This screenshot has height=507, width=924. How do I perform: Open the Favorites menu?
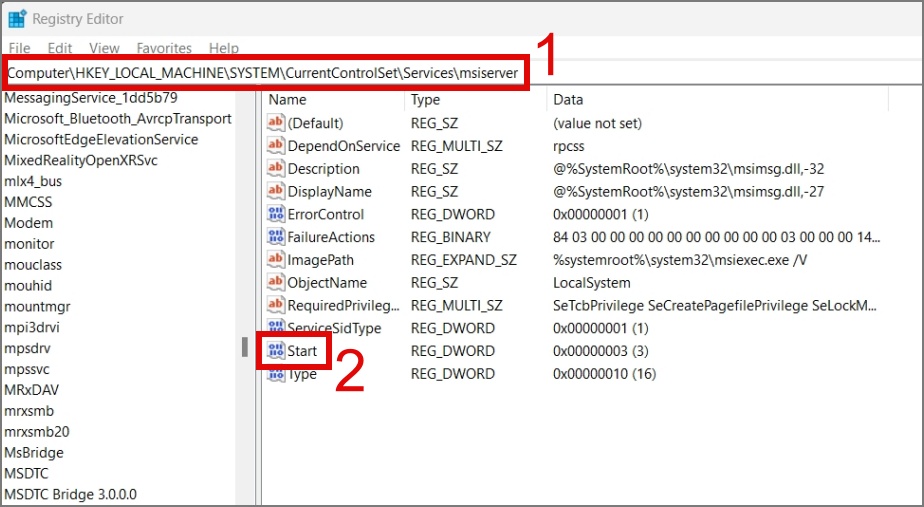[164, 48]
